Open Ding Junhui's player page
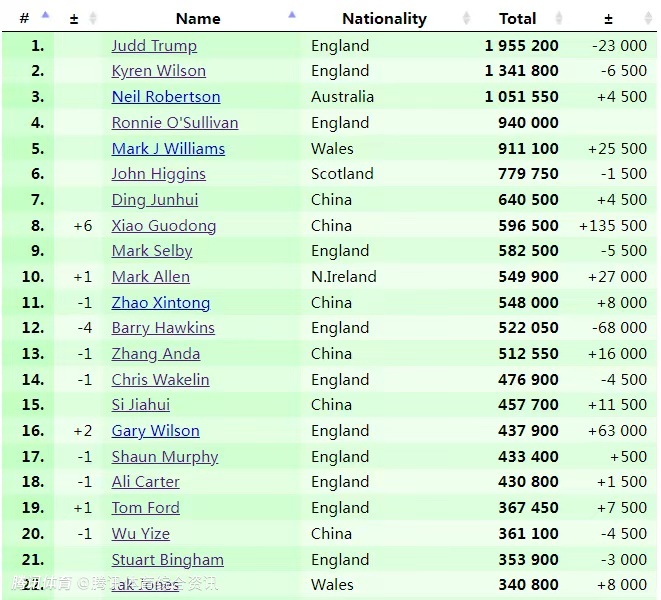 [154, 199]
